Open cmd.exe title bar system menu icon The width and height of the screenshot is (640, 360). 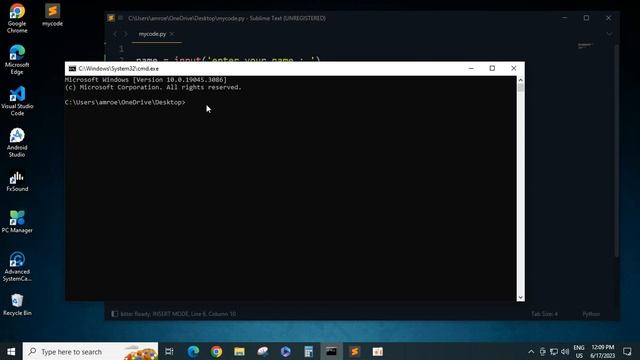(x=72, y=69)
